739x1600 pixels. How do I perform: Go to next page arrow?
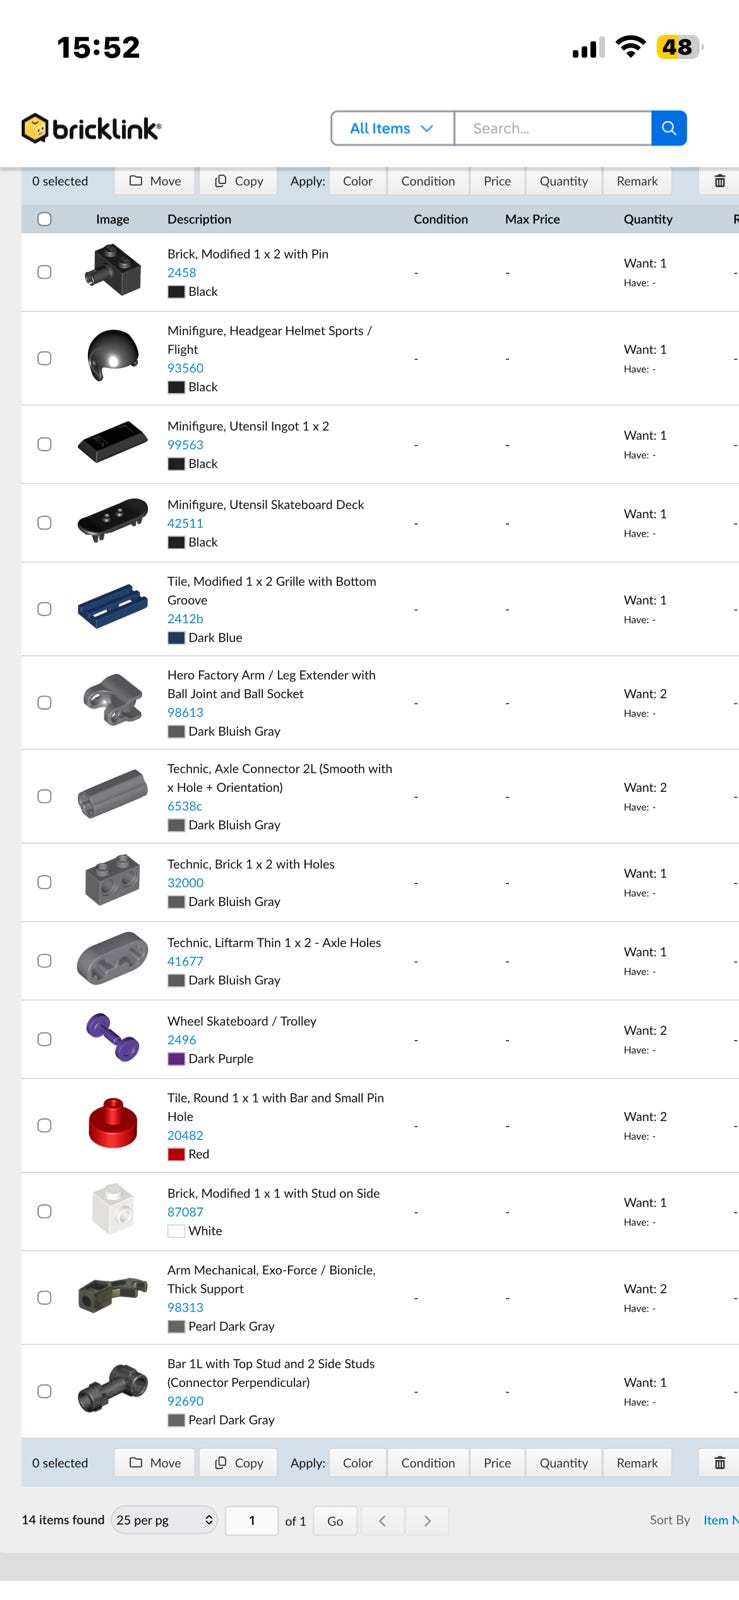427,1520
